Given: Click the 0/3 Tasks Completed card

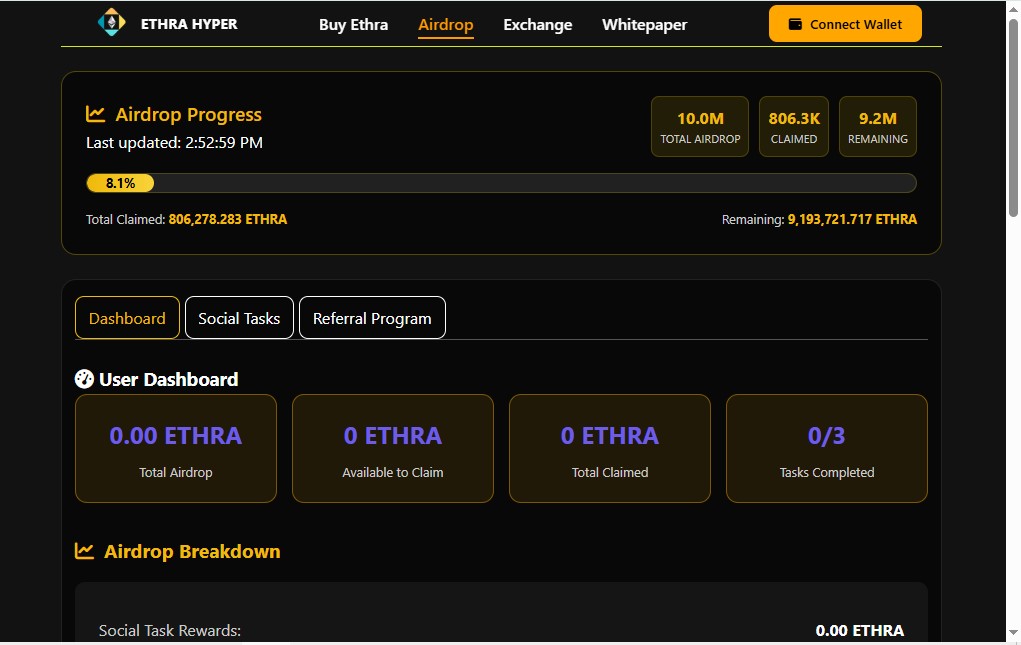Looking at the screenshot, I should [826, 448].
